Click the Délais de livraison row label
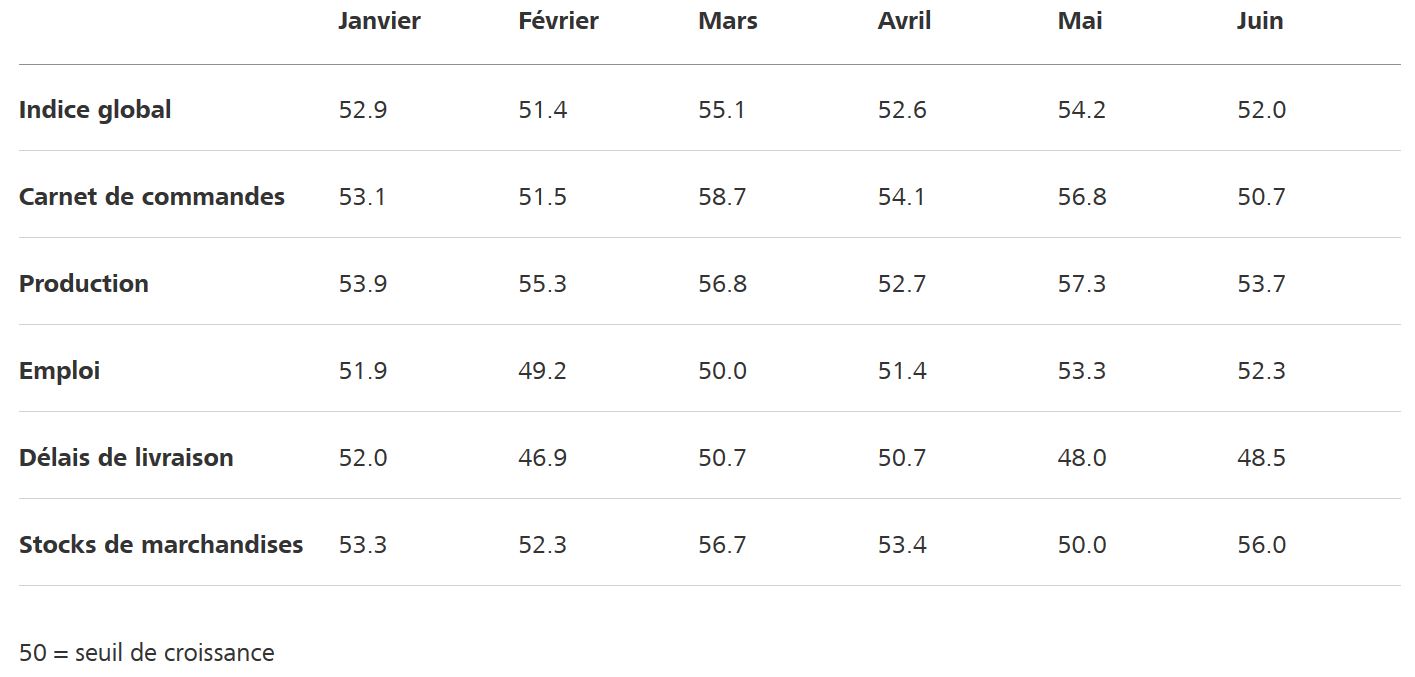This screenshot has height=677, width=1415. coord(126,457)
